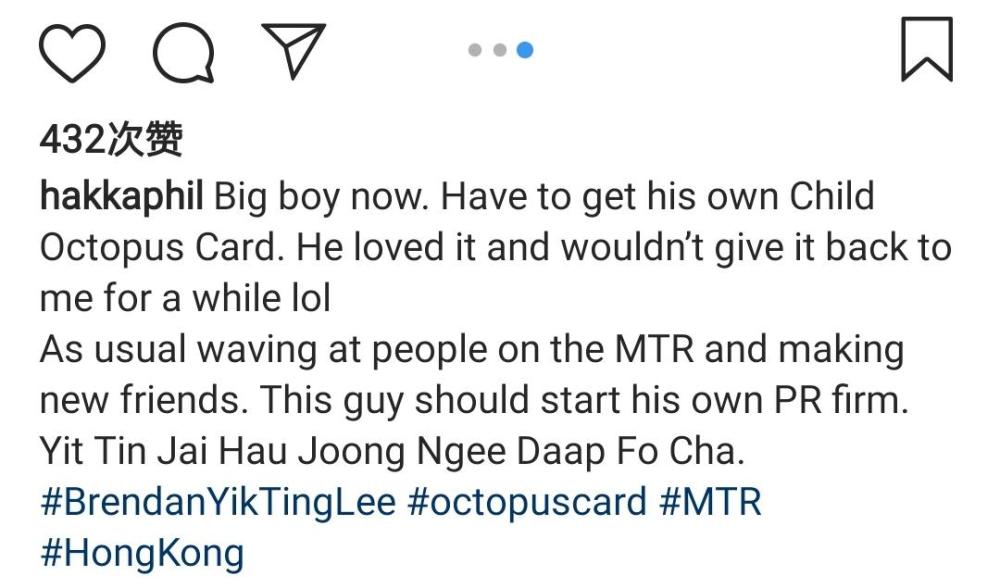Open the hakkaphil profile username
Viewport: 1000px width, 588px height.
point(122,196)
